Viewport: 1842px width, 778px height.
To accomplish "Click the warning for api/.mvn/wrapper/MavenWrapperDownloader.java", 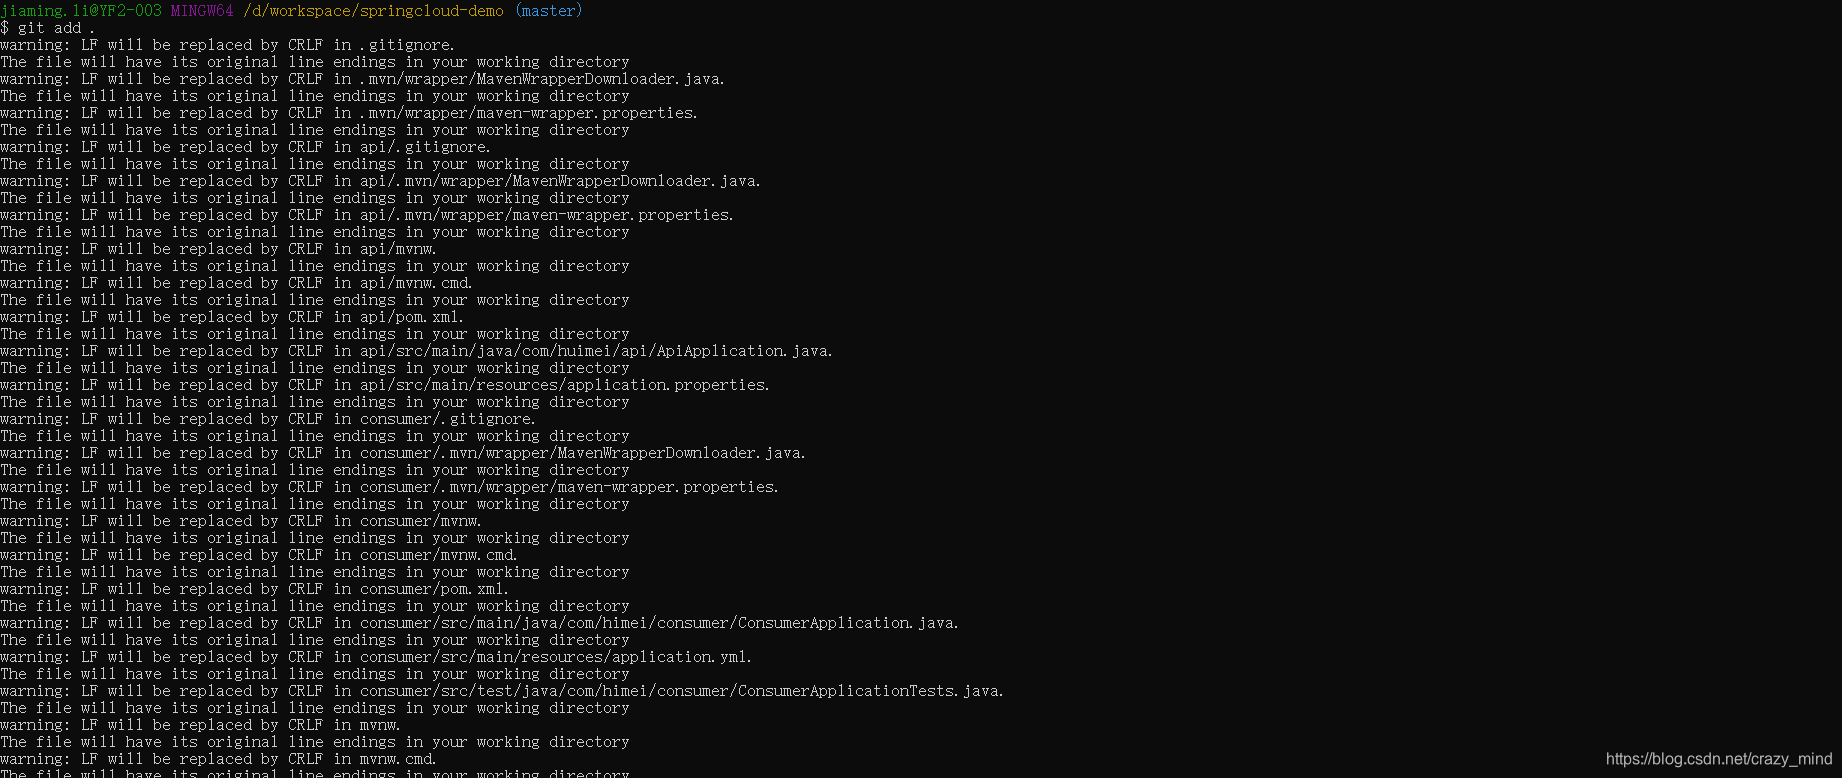I will tap(381, 181).
